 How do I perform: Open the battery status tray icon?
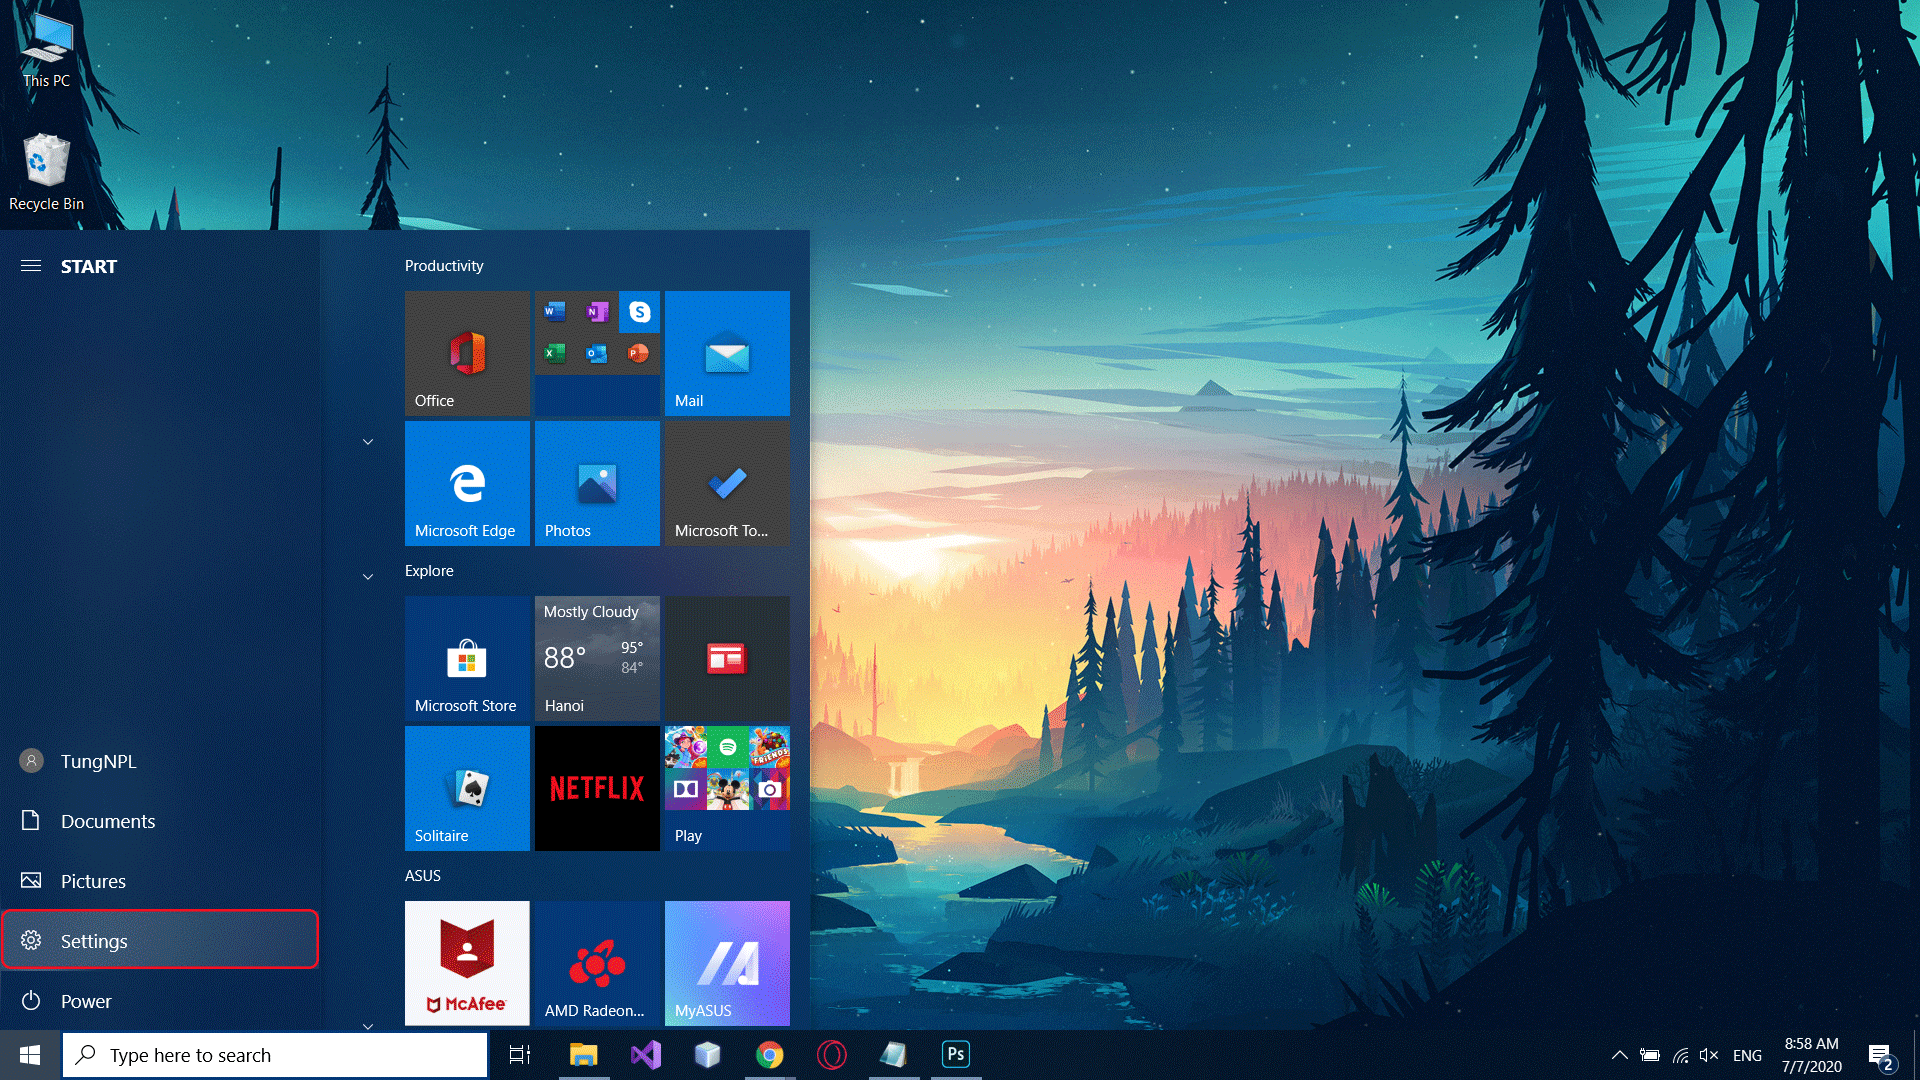pos(1650,1055)
